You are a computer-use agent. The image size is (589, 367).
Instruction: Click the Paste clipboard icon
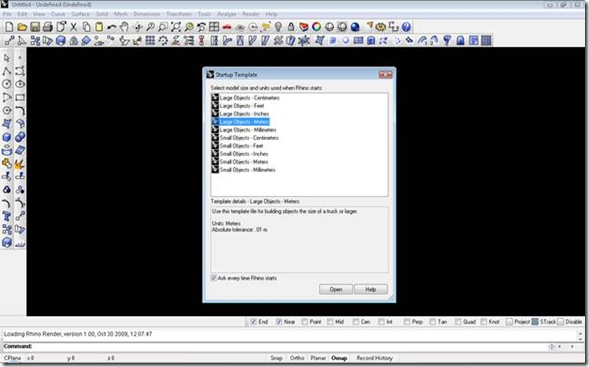point(99,27)
